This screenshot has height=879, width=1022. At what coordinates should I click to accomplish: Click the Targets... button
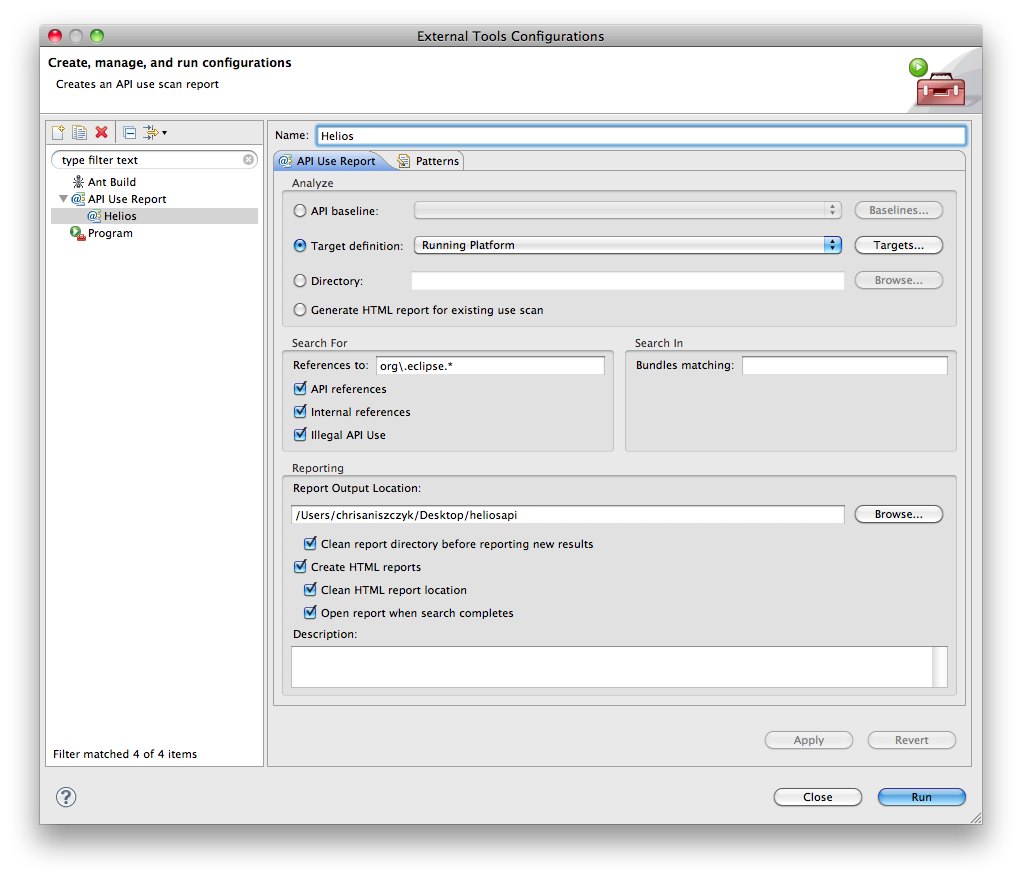point(898,245)
